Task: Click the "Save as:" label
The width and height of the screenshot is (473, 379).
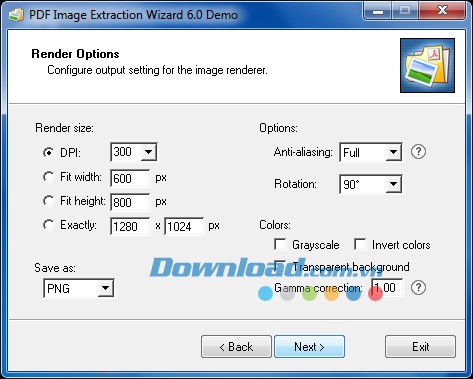Action: (x=55, y=268)
